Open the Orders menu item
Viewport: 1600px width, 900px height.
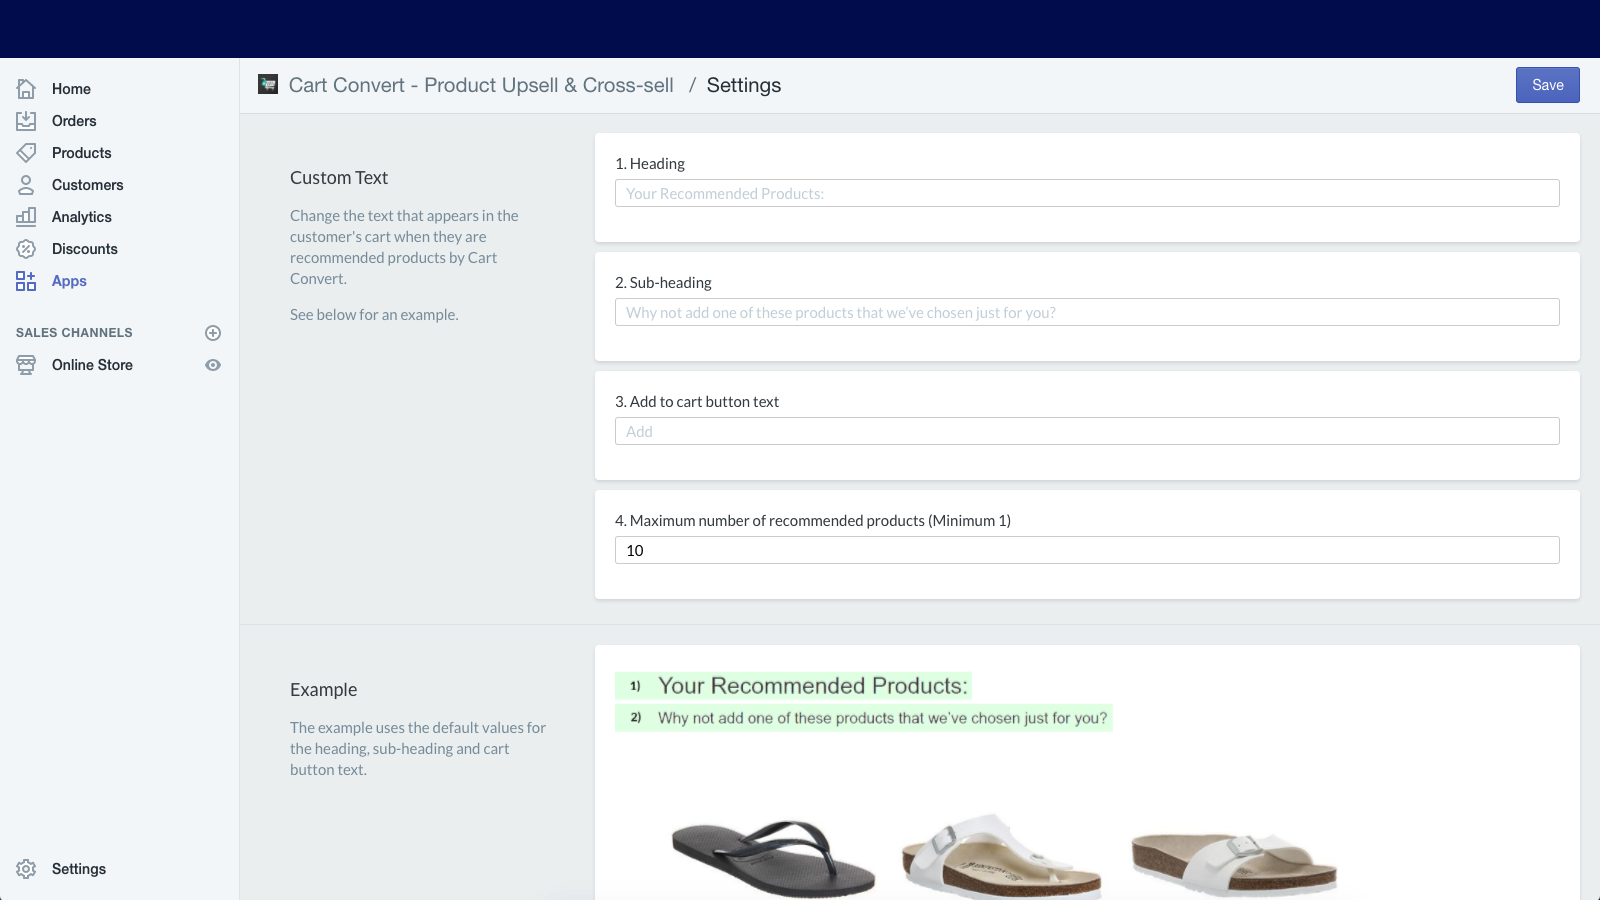74,121
